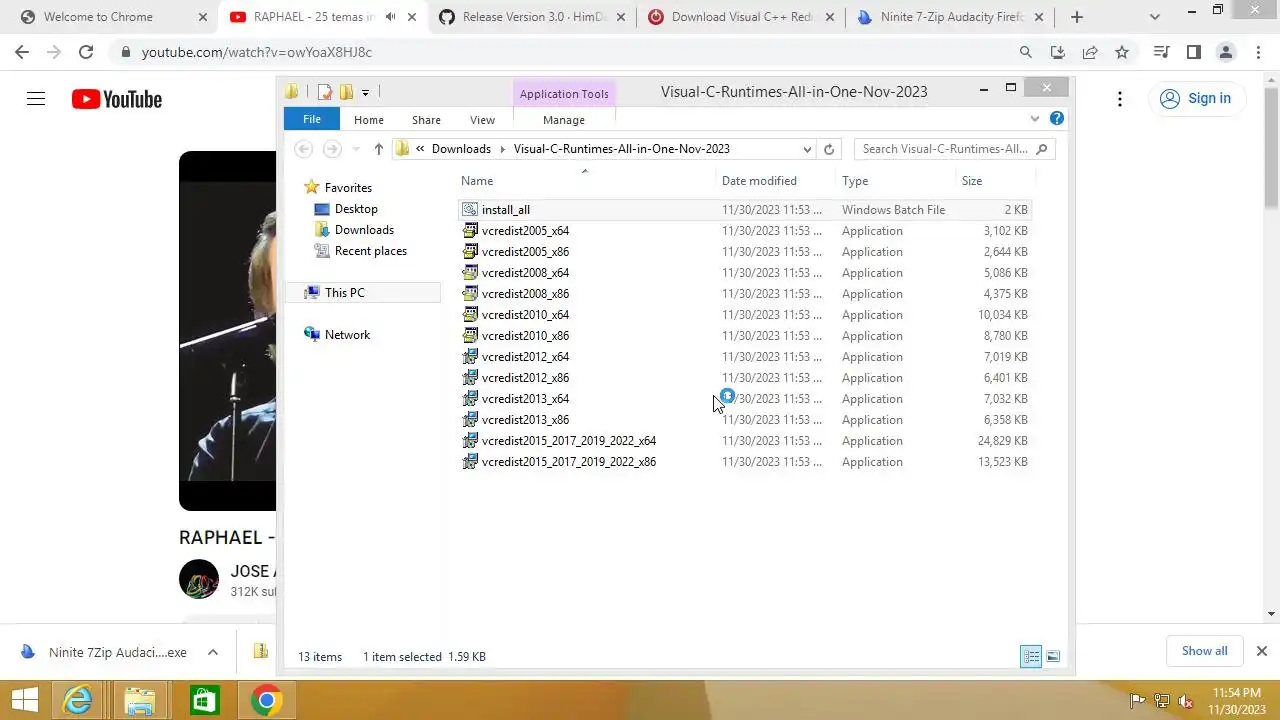1280x720 pixels.
Task: Select vcredist2005_x64 application icon
Action: click(x=470, y=231)
